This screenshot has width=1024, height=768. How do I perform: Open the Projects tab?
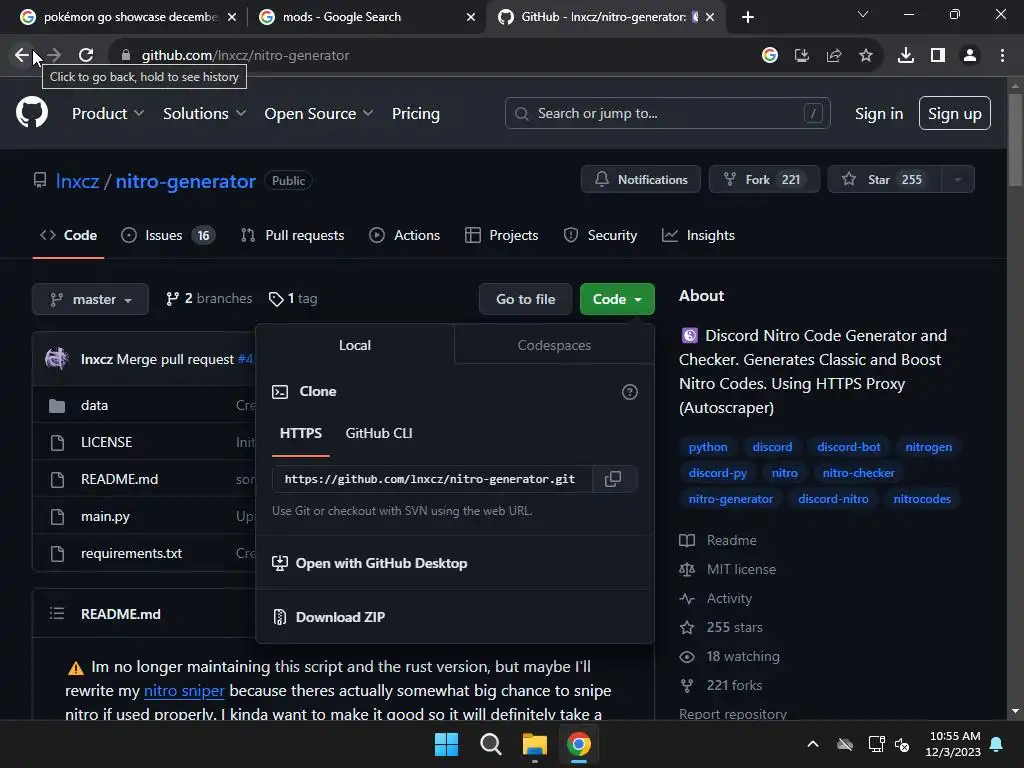[502, 235]
